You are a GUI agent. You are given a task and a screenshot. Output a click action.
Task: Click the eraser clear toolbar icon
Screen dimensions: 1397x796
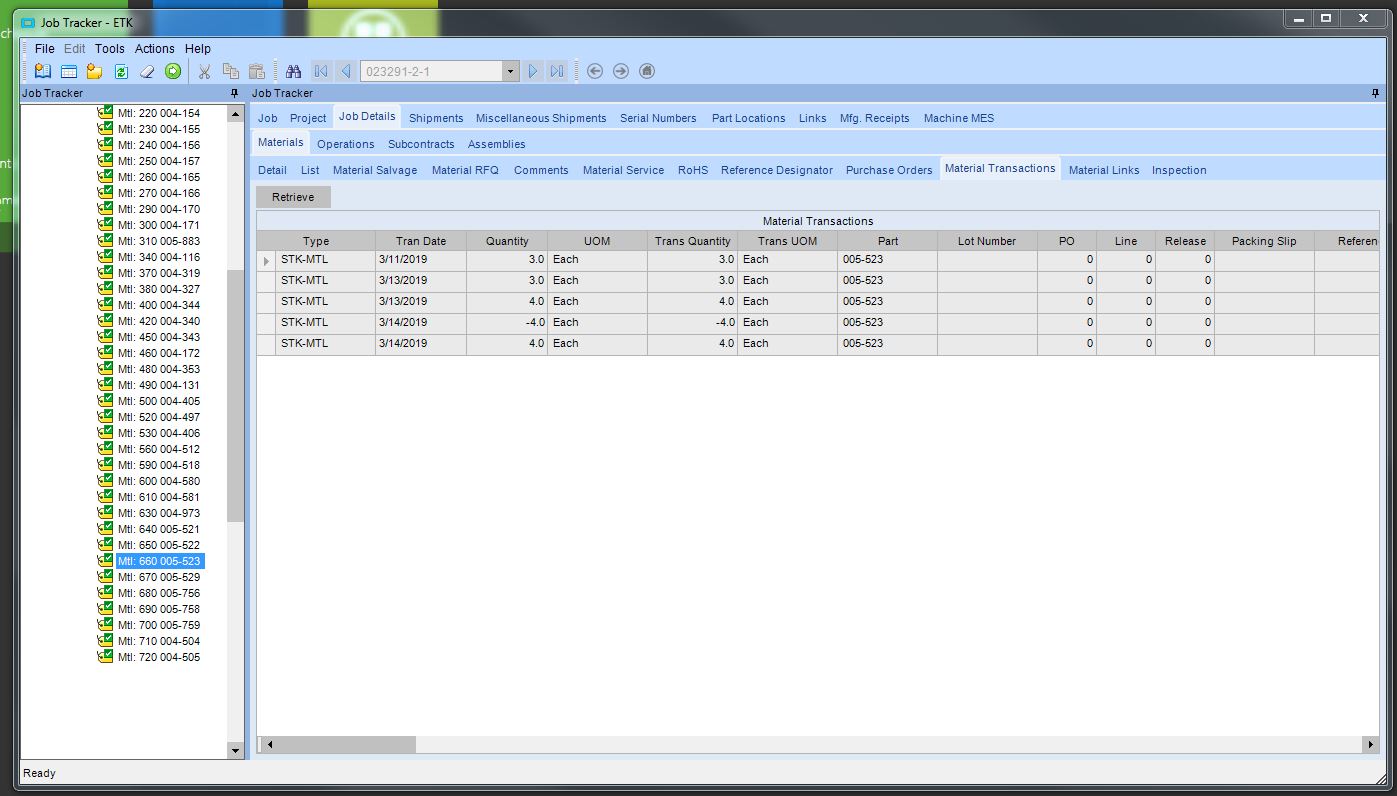147,71
